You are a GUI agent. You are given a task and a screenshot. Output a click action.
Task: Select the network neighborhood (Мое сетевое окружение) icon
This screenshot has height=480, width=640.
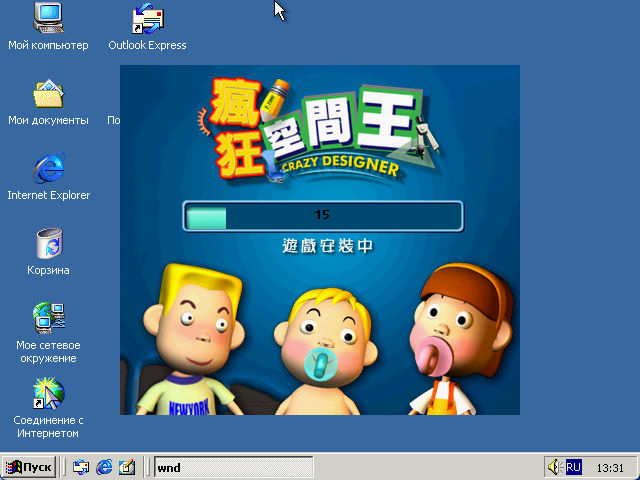coord(49,318)
